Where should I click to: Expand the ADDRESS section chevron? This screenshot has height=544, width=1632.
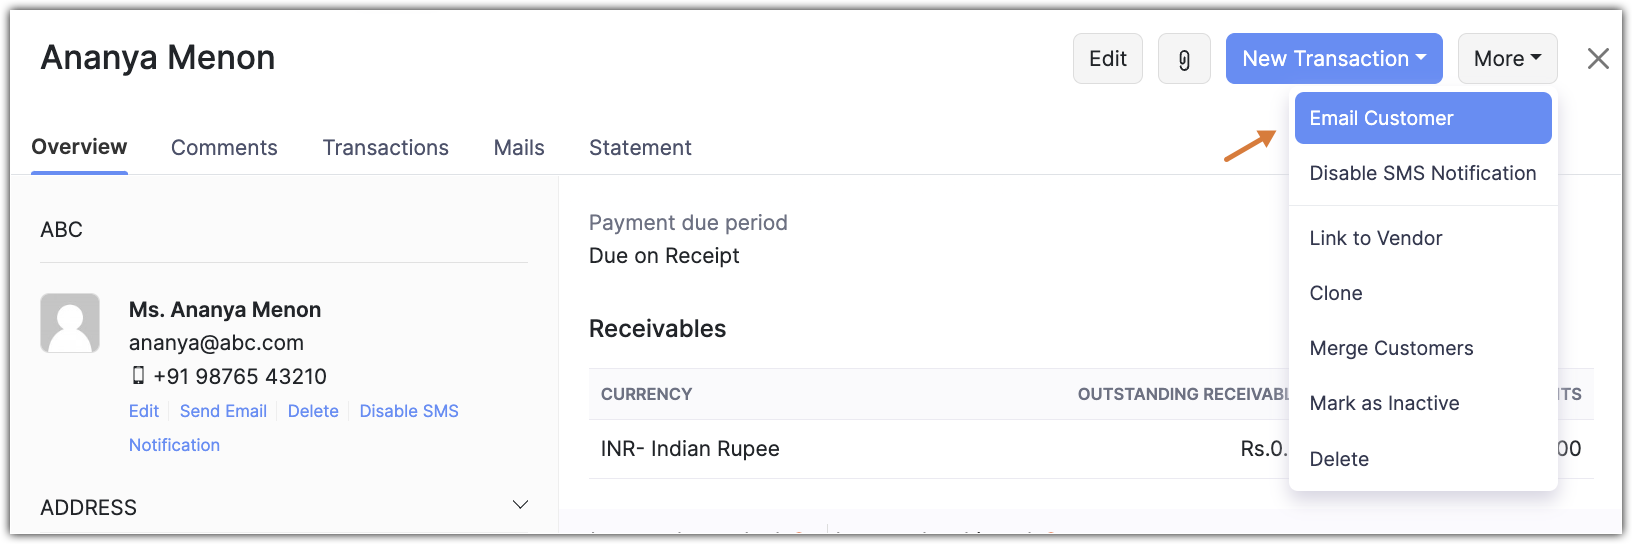tap(520, 505)
